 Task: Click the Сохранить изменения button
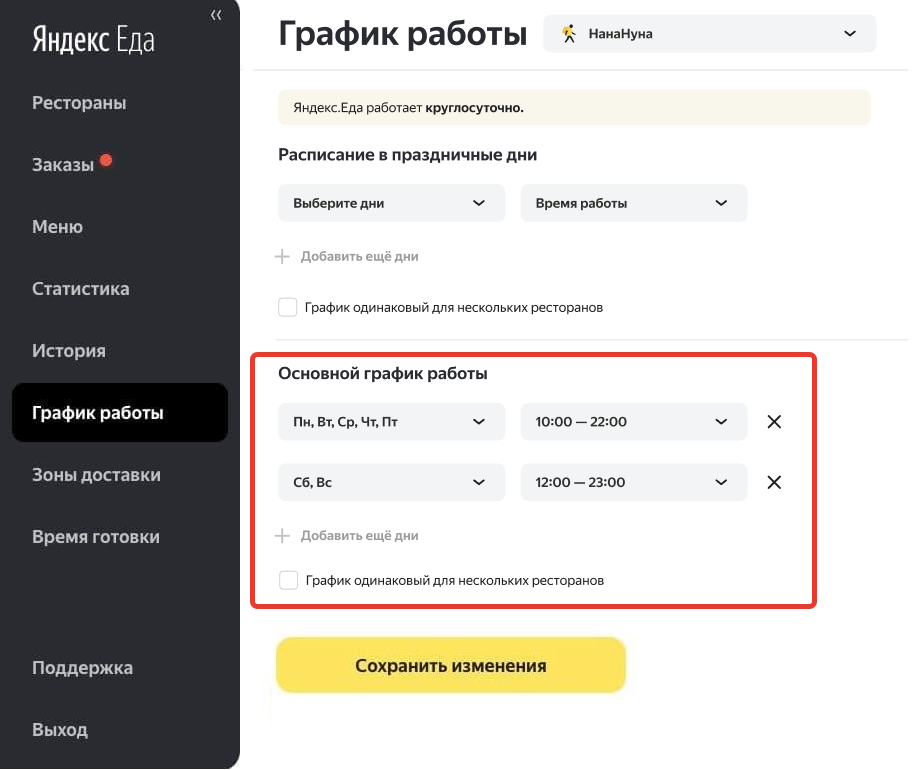pyautogui.click(x=451, y=666)
